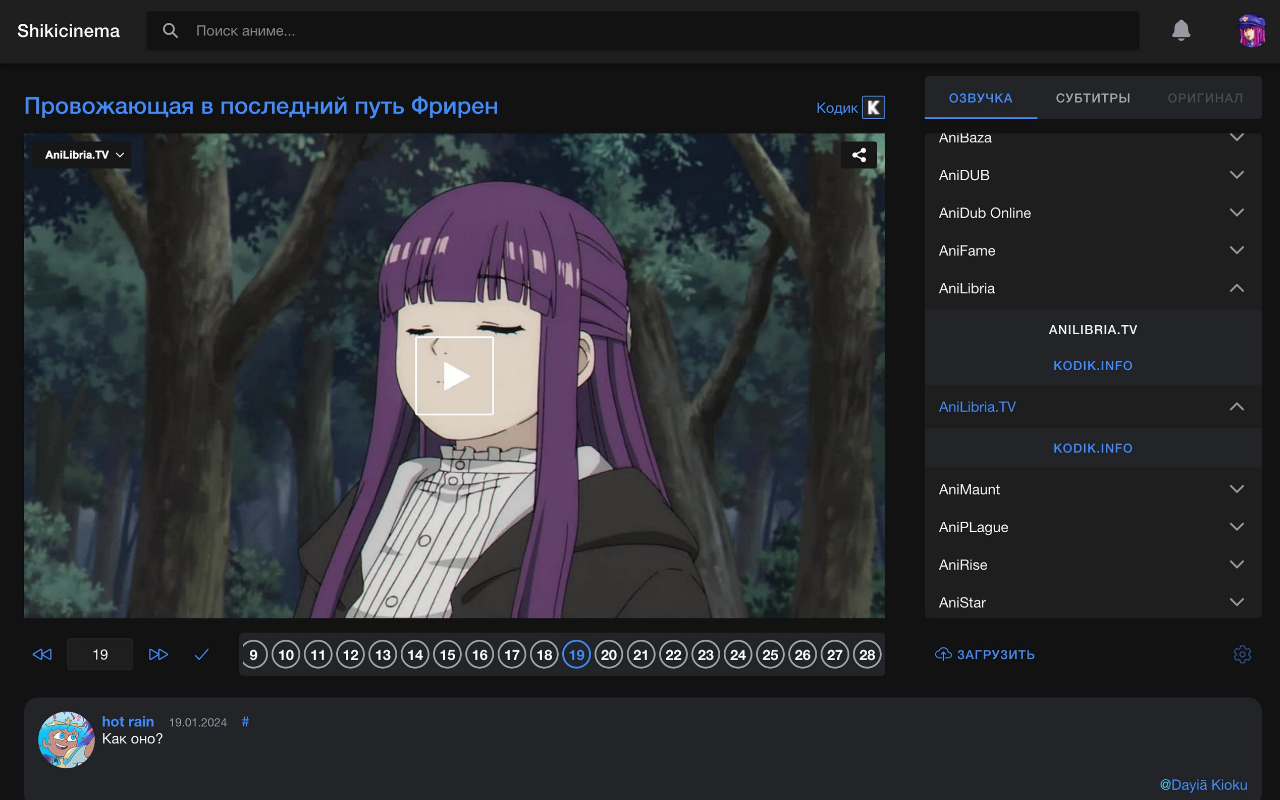Click hot rain's comment avatar

click(x=66, y=740)
